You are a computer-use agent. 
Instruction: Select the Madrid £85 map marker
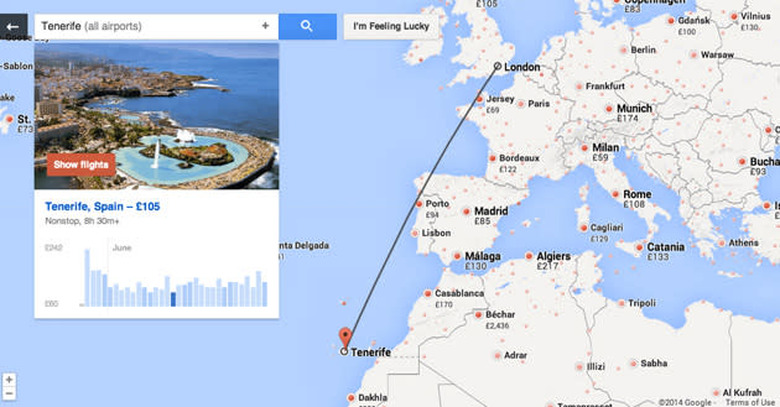[x=466, y=211]
